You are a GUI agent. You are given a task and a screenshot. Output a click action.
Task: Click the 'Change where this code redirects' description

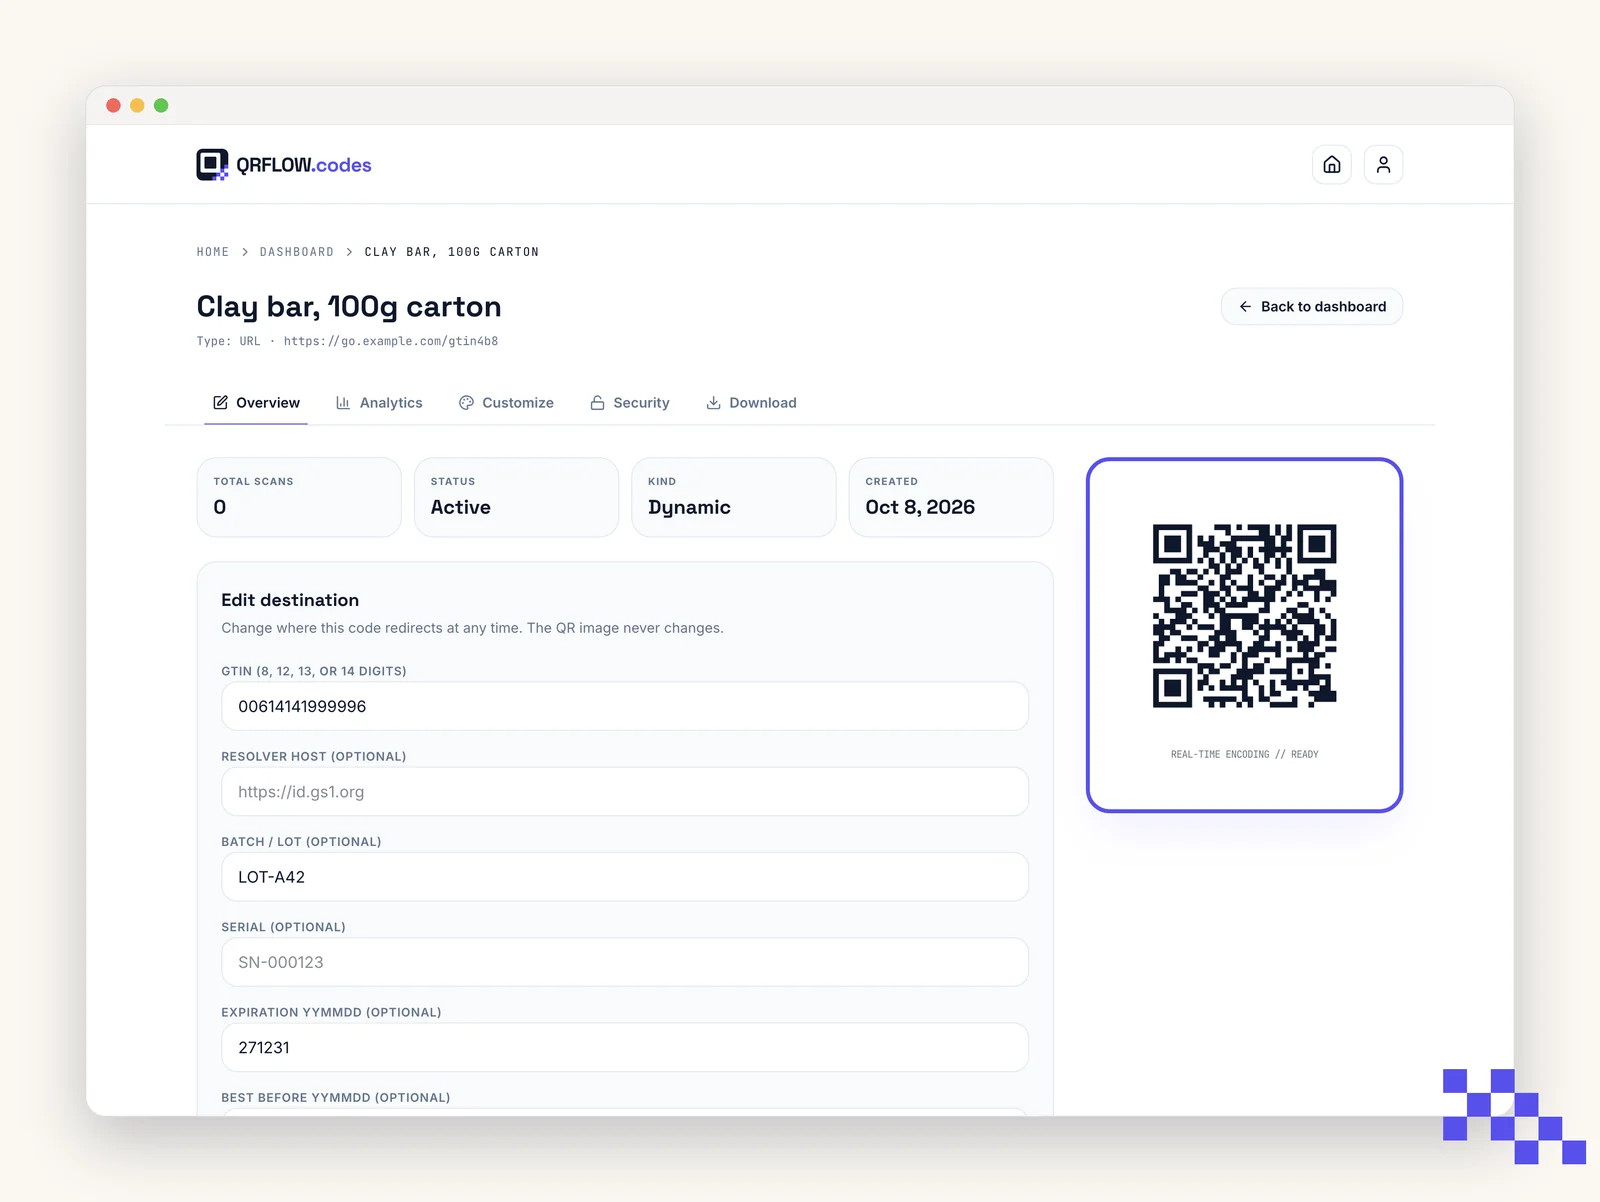(472, 628)
